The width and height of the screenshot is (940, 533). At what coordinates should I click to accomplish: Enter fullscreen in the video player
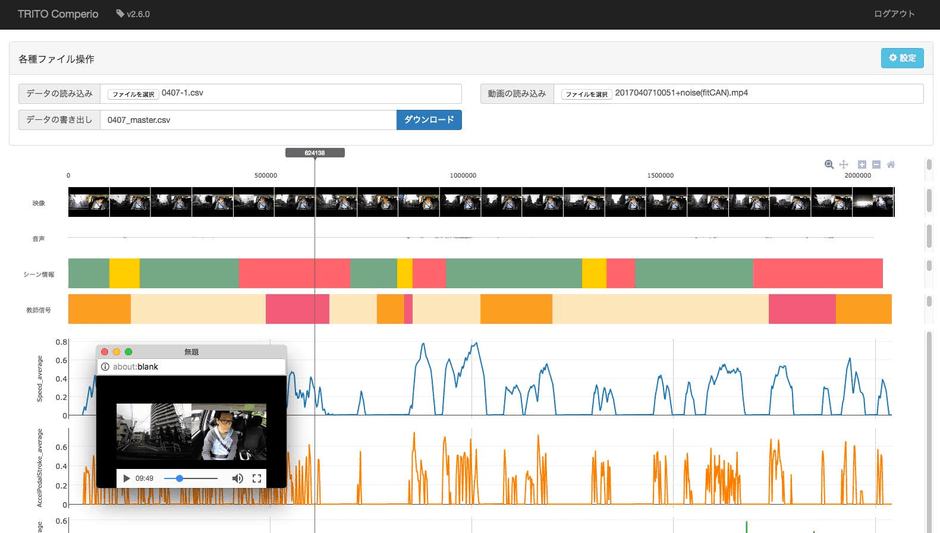click(x=257, y=479)
